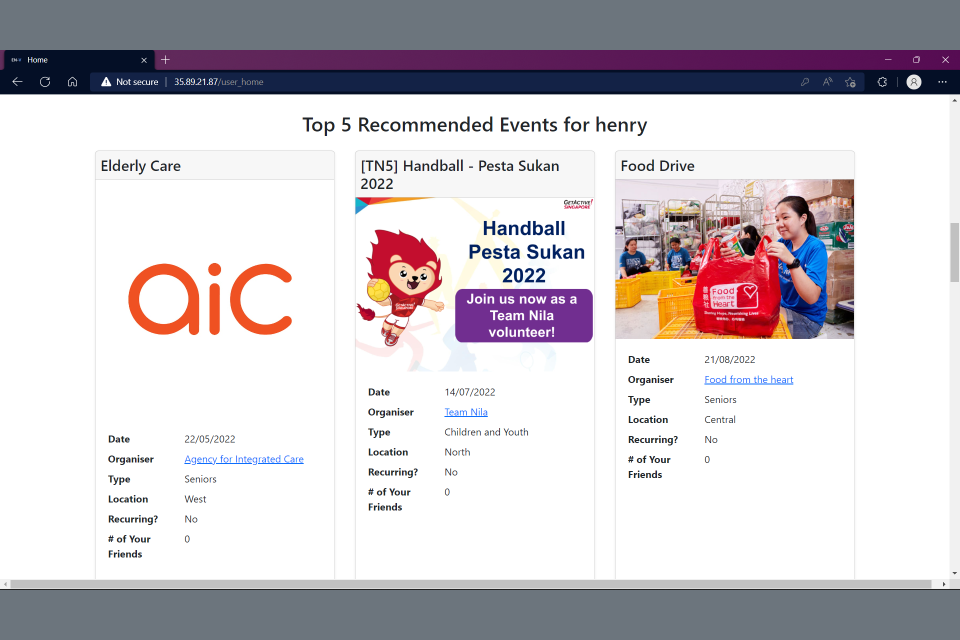This screenshot has width=960, height=640.
Task: Click the date 21/08/2022 on Food Drive
Action: 730,360
